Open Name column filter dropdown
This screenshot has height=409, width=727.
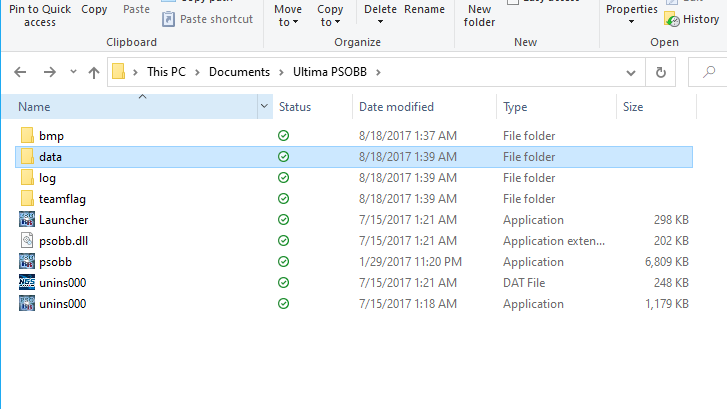click(265, 107)
